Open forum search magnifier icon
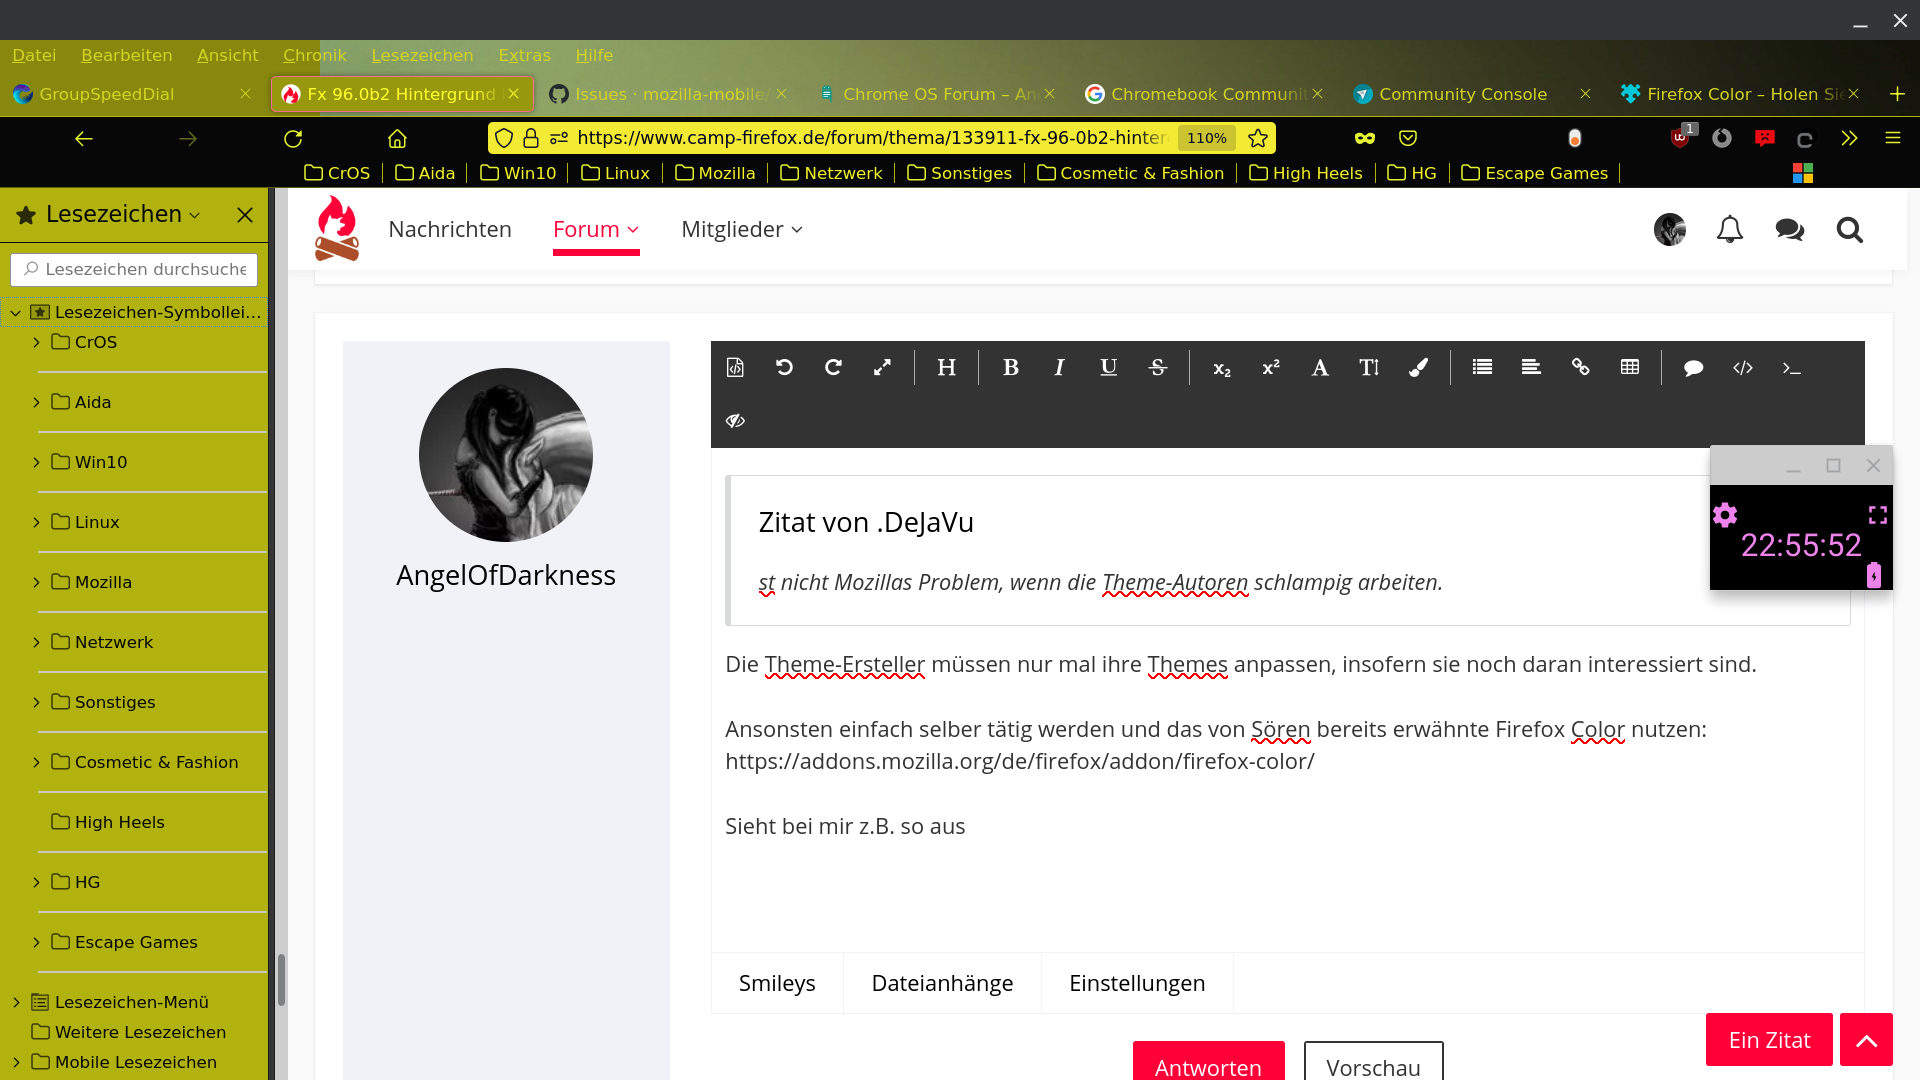This screenshot has height=1080, width=1920. tap(1849, 230)
